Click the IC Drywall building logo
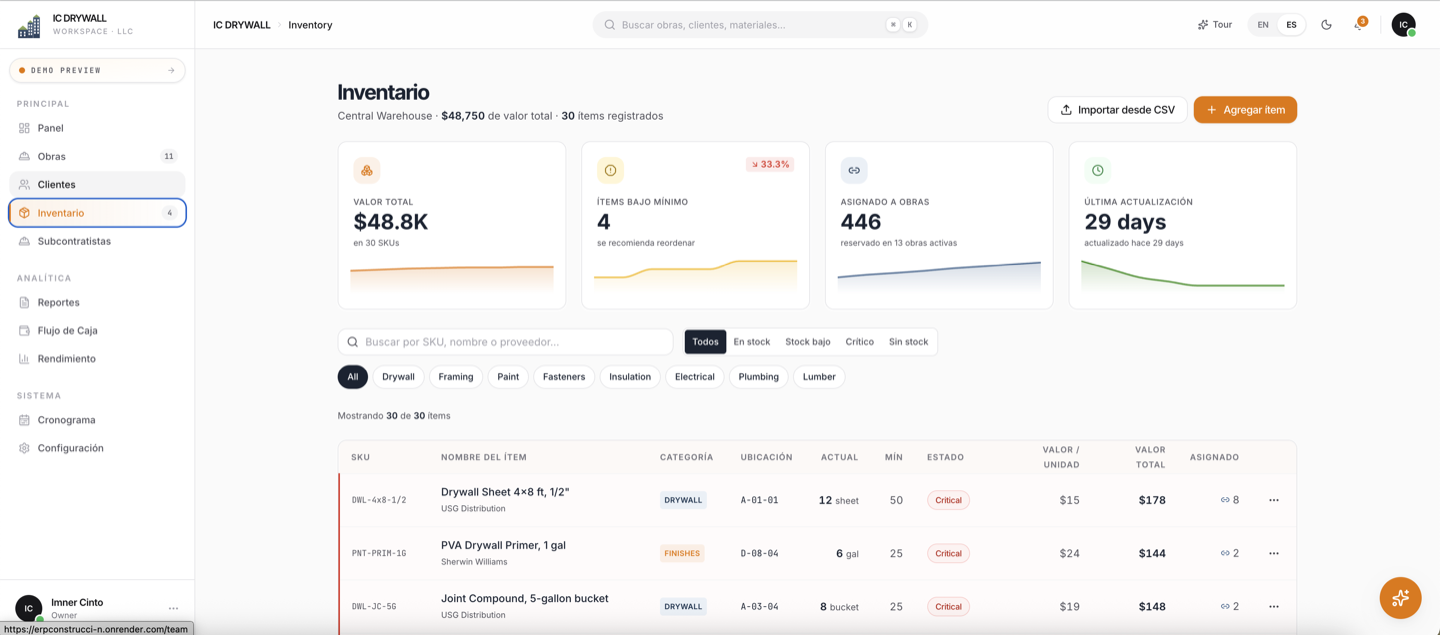The width and height of the screenshot is (1440, 635). pyautogui.click(x=29, y=26)
